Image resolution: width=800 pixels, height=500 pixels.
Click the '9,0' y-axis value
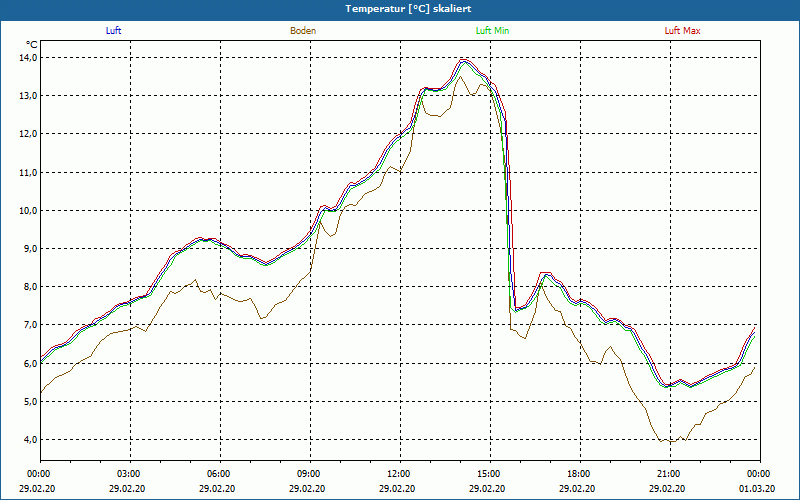pos(30,249)
